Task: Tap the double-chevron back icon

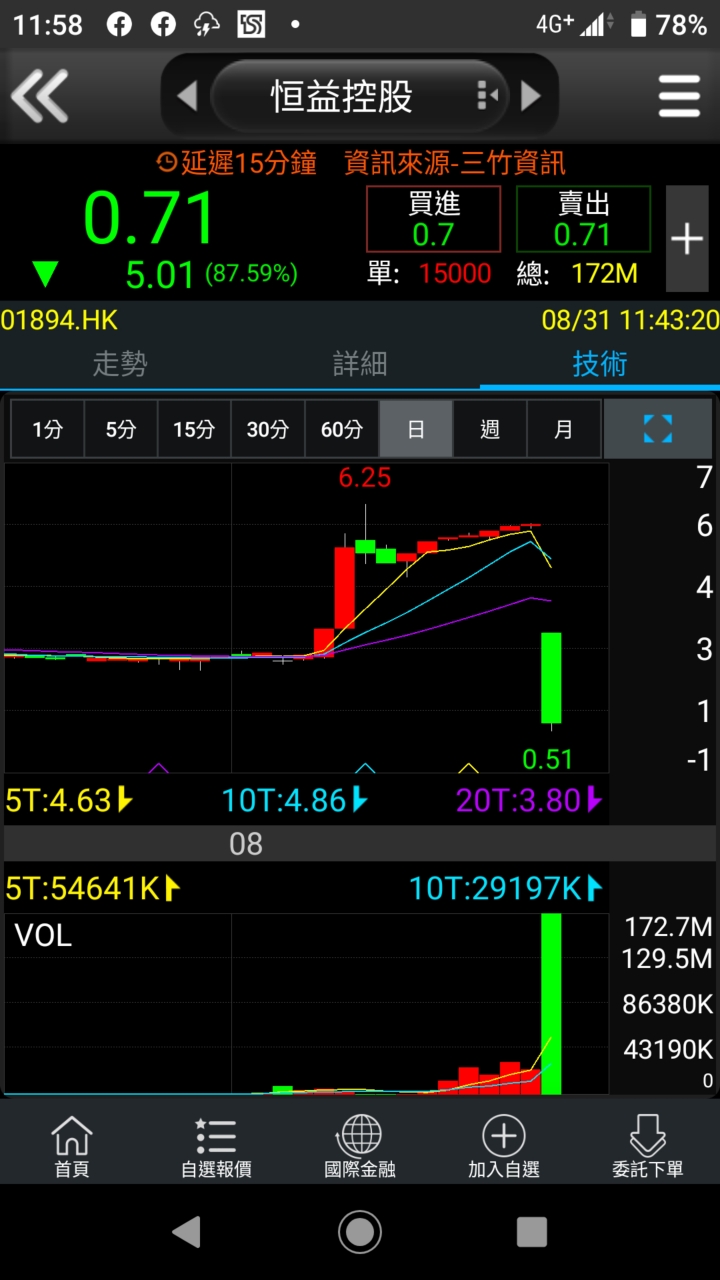Action: click(x=40, y=96)
